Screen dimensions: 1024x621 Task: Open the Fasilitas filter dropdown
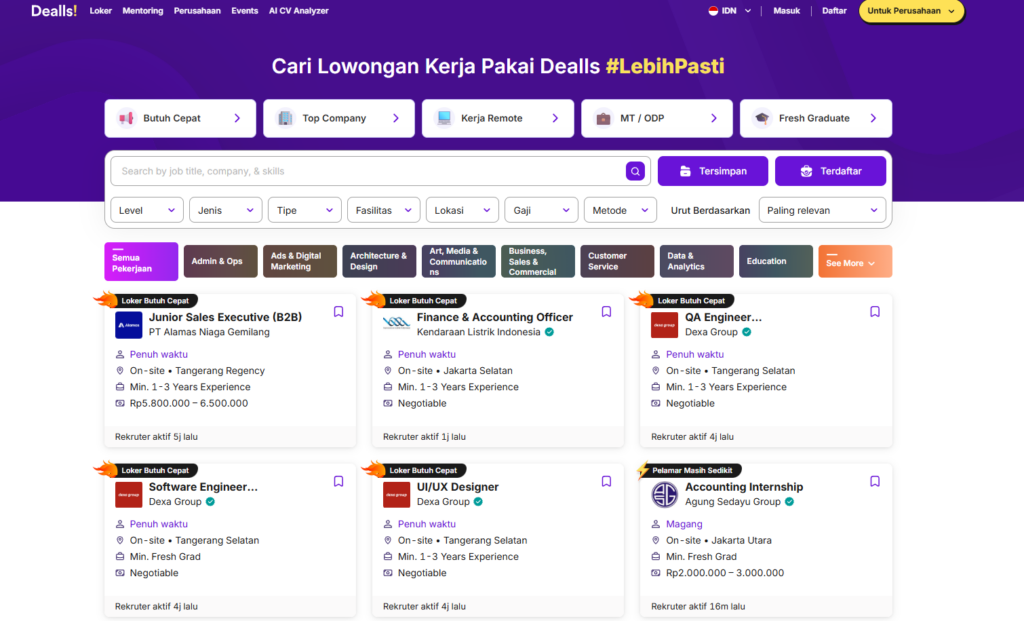383,210
